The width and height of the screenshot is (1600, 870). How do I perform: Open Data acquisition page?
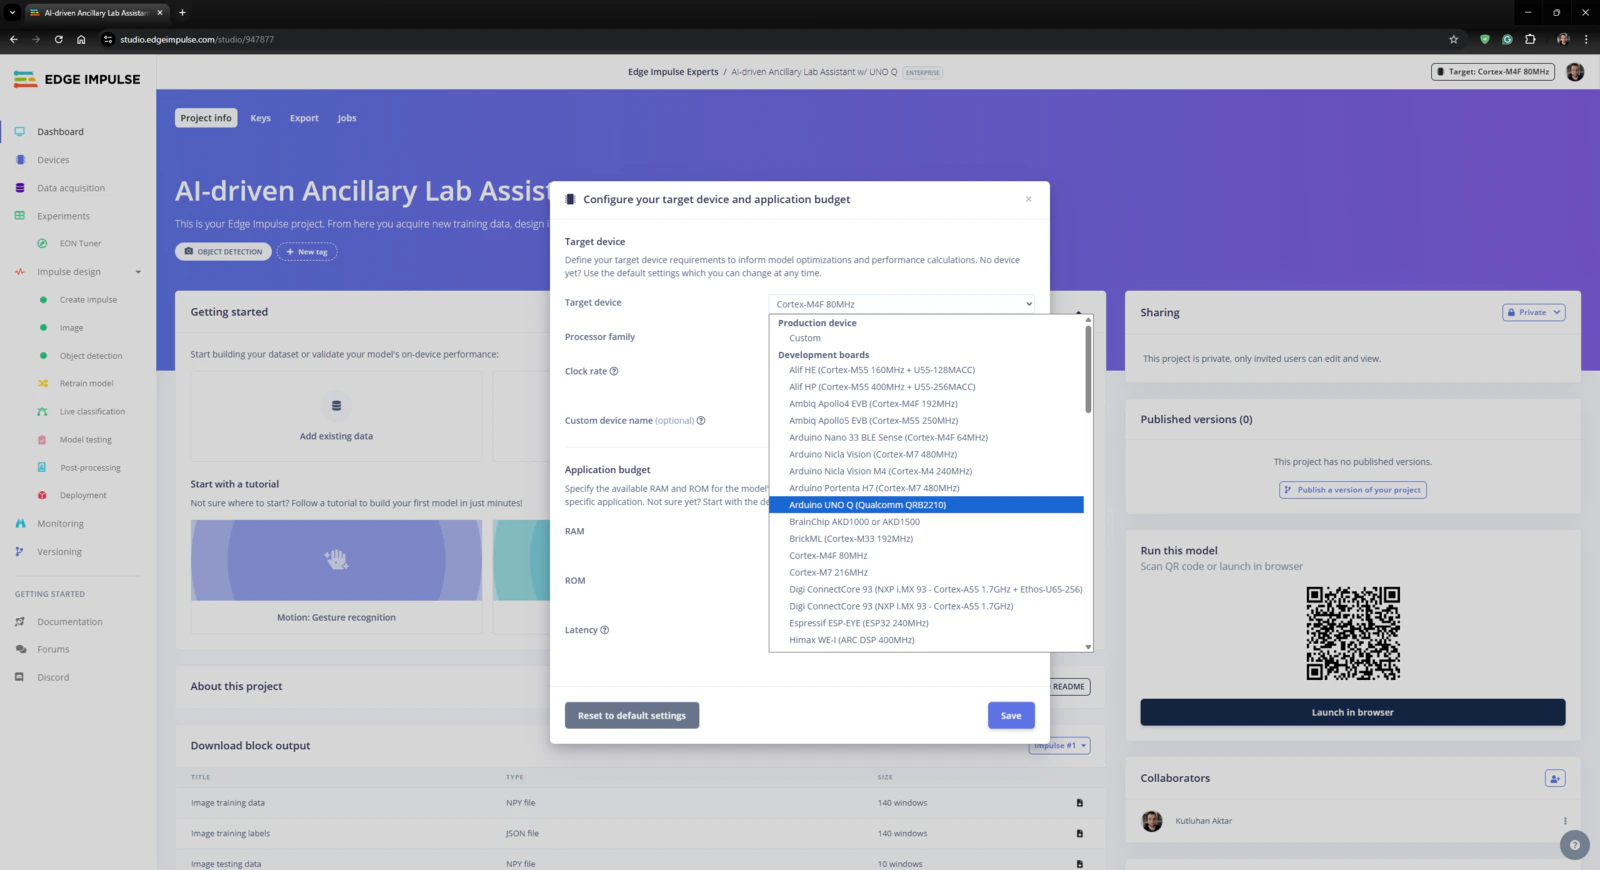coord(70,188)
